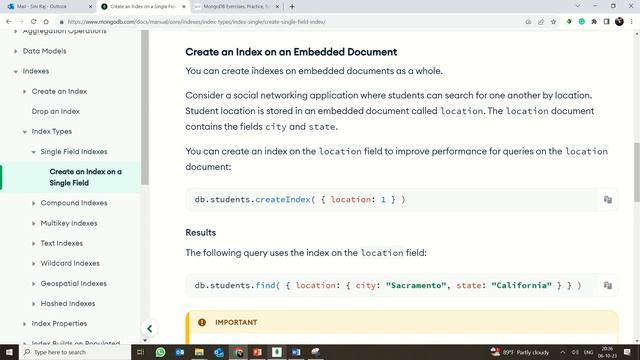Expand Wildcard Indexes
The image size is (640, 360).
point(33,263)
